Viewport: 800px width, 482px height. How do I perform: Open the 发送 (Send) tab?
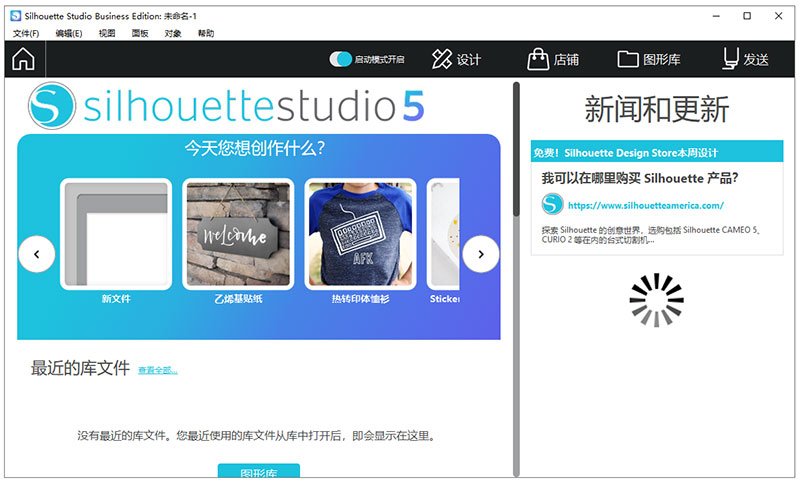point(745,59)
